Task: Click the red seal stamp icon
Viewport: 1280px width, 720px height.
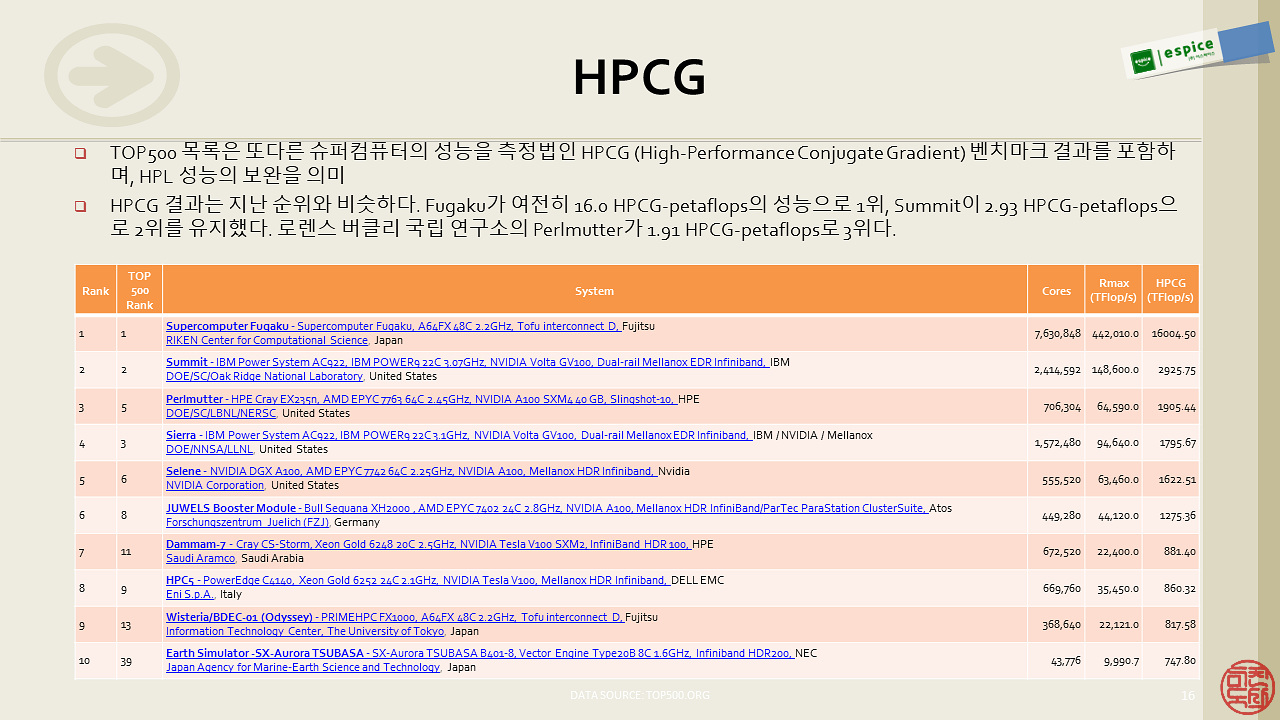Action: (x=1247, y=689)
